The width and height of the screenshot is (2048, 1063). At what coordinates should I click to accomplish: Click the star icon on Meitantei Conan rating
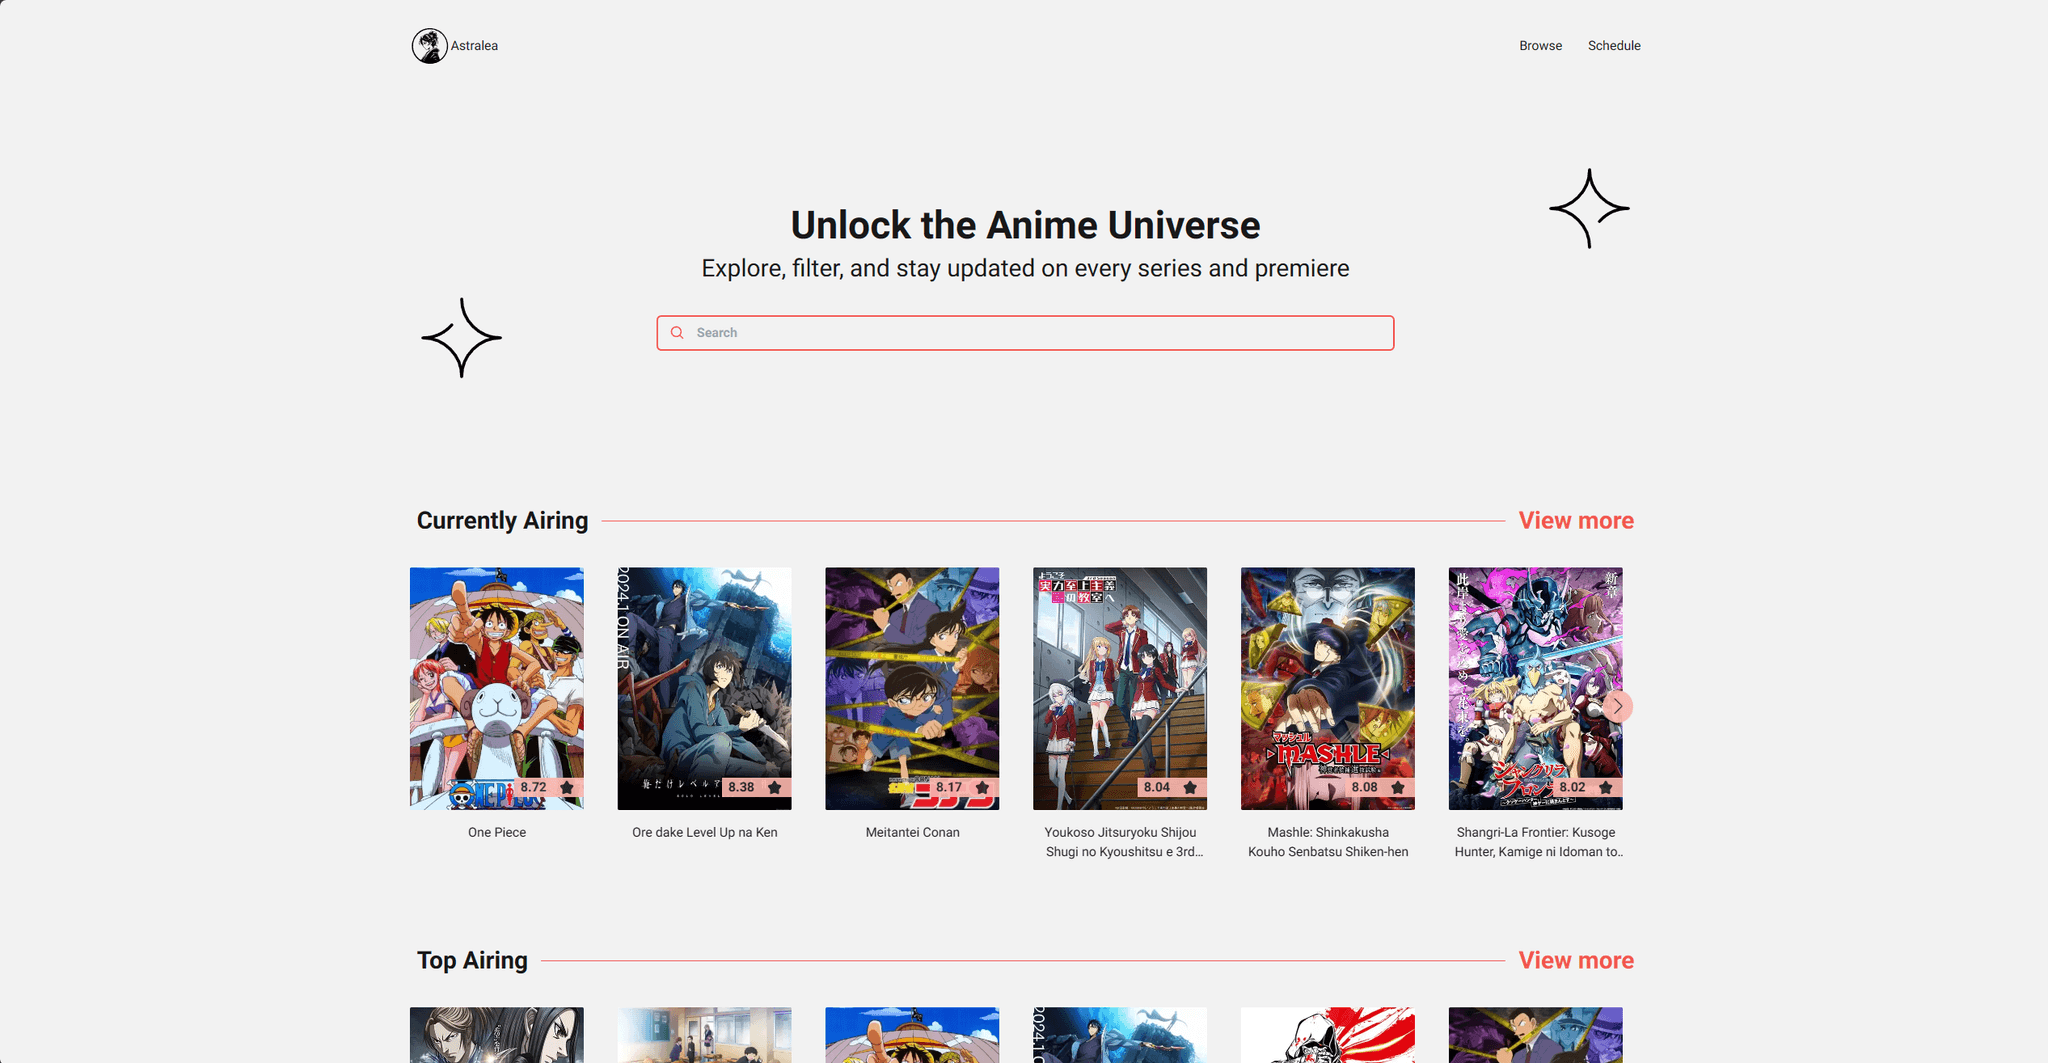coord(983,788)
